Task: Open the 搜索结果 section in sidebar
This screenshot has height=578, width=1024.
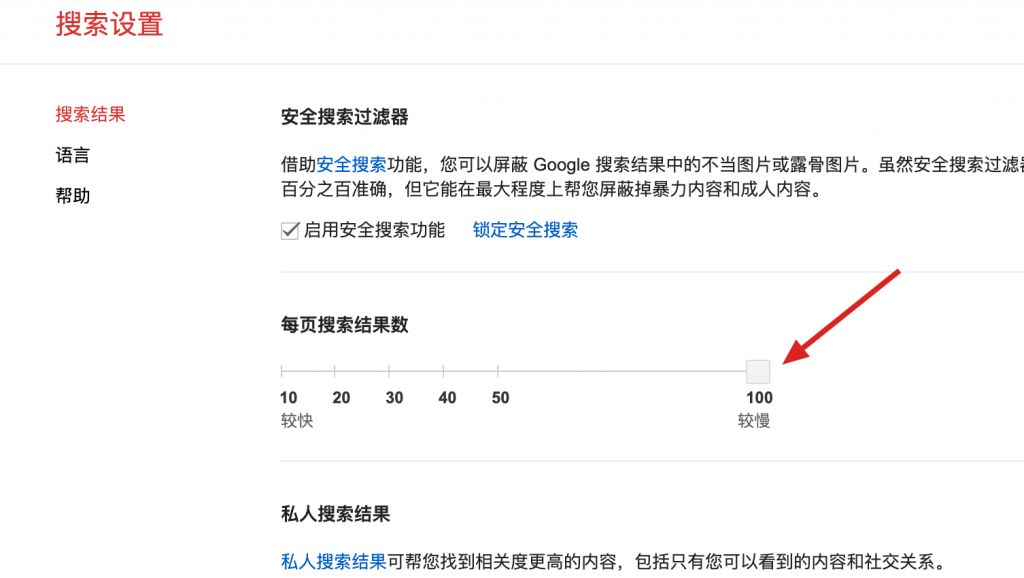Action: 90,114
